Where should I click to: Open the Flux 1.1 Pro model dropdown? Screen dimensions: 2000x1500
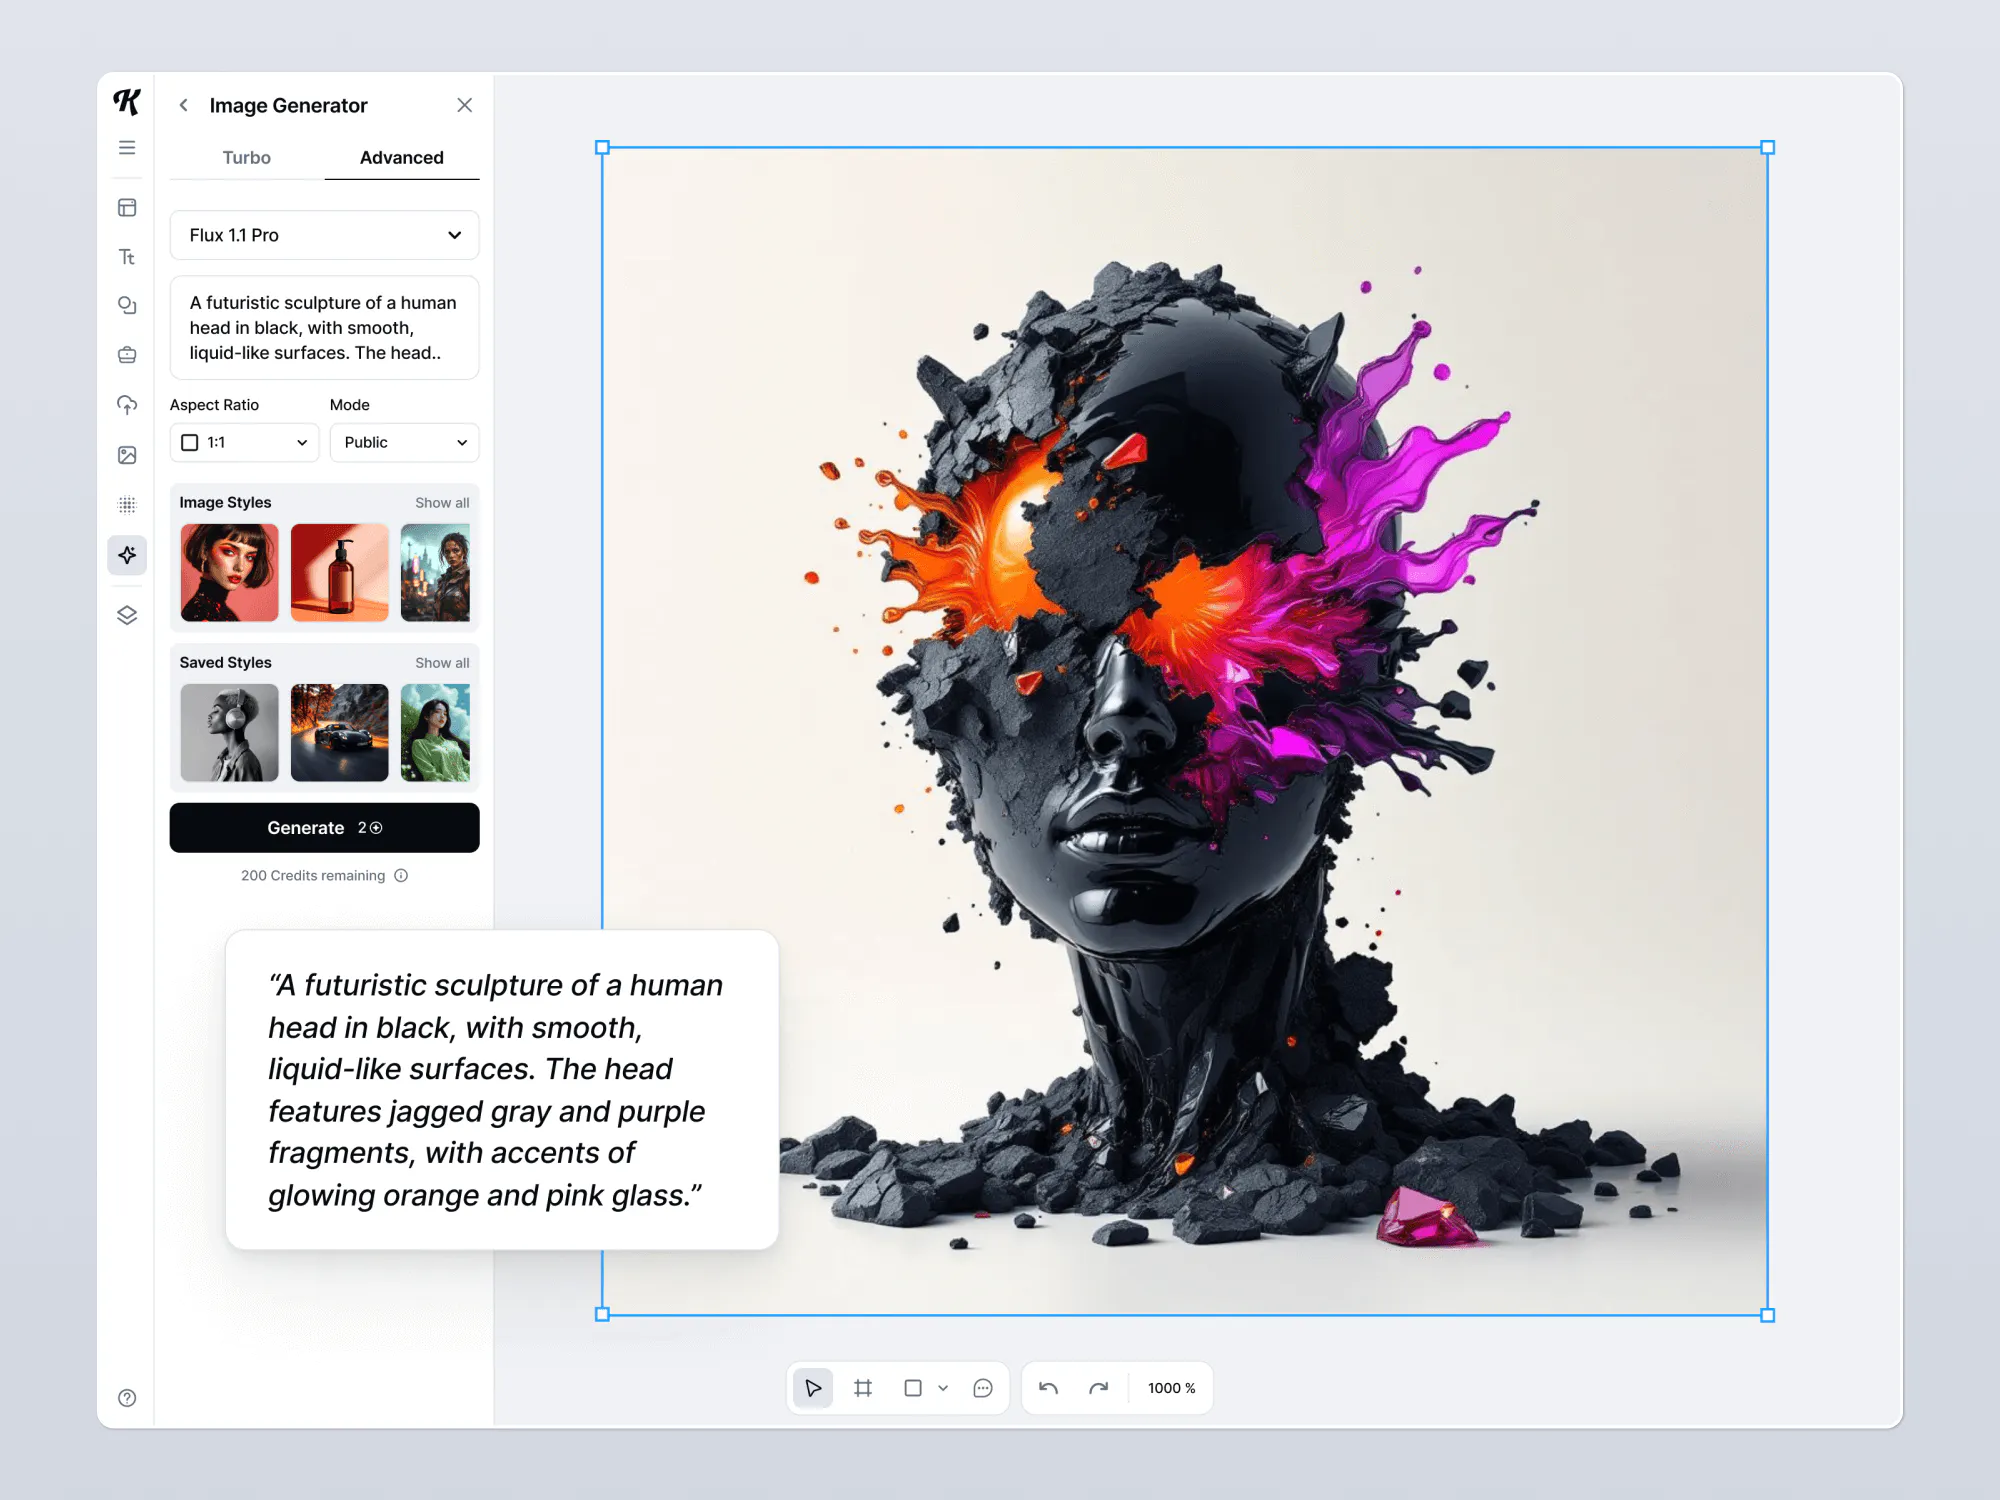point(324,235)
